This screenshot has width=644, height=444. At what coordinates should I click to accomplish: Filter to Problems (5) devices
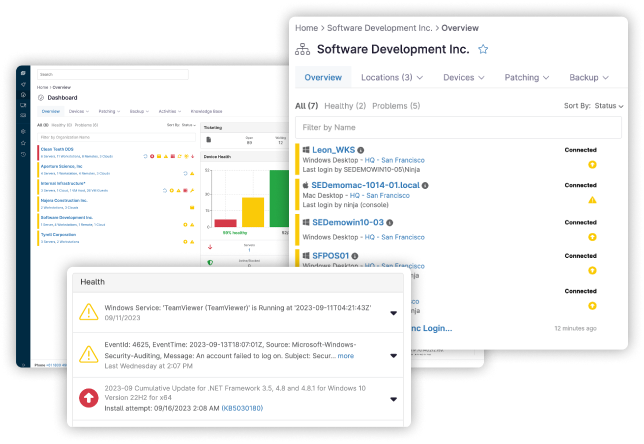click(x=396, y=106)
